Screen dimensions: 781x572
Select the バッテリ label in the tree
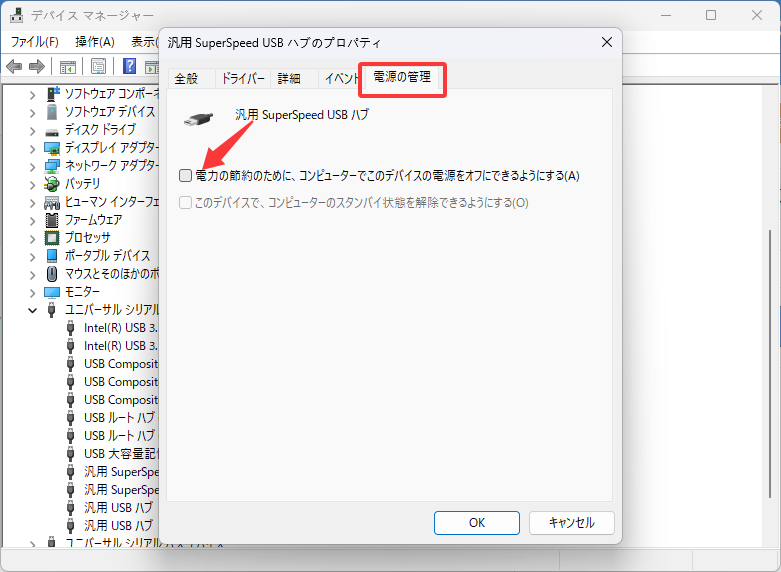tap(83, 184)
